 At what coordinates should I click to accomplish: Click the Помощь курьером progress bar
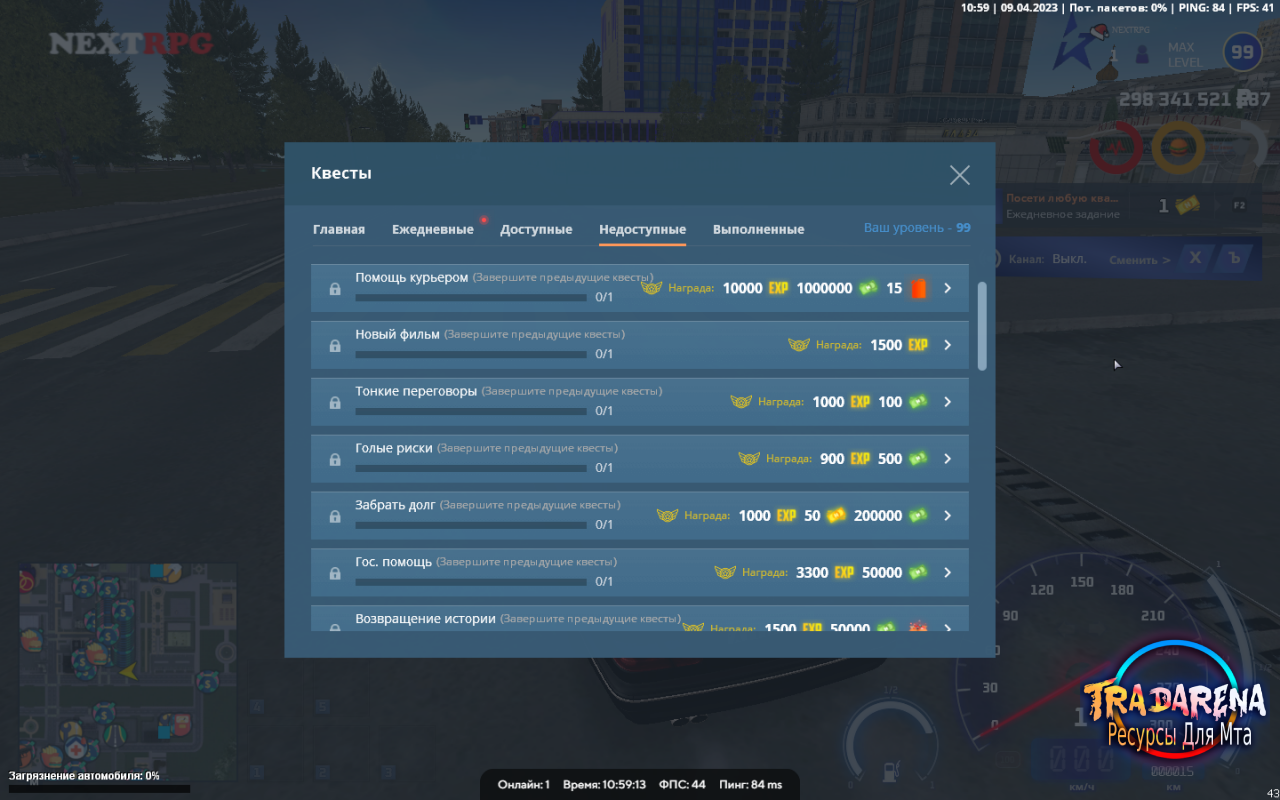coord(471,297)
